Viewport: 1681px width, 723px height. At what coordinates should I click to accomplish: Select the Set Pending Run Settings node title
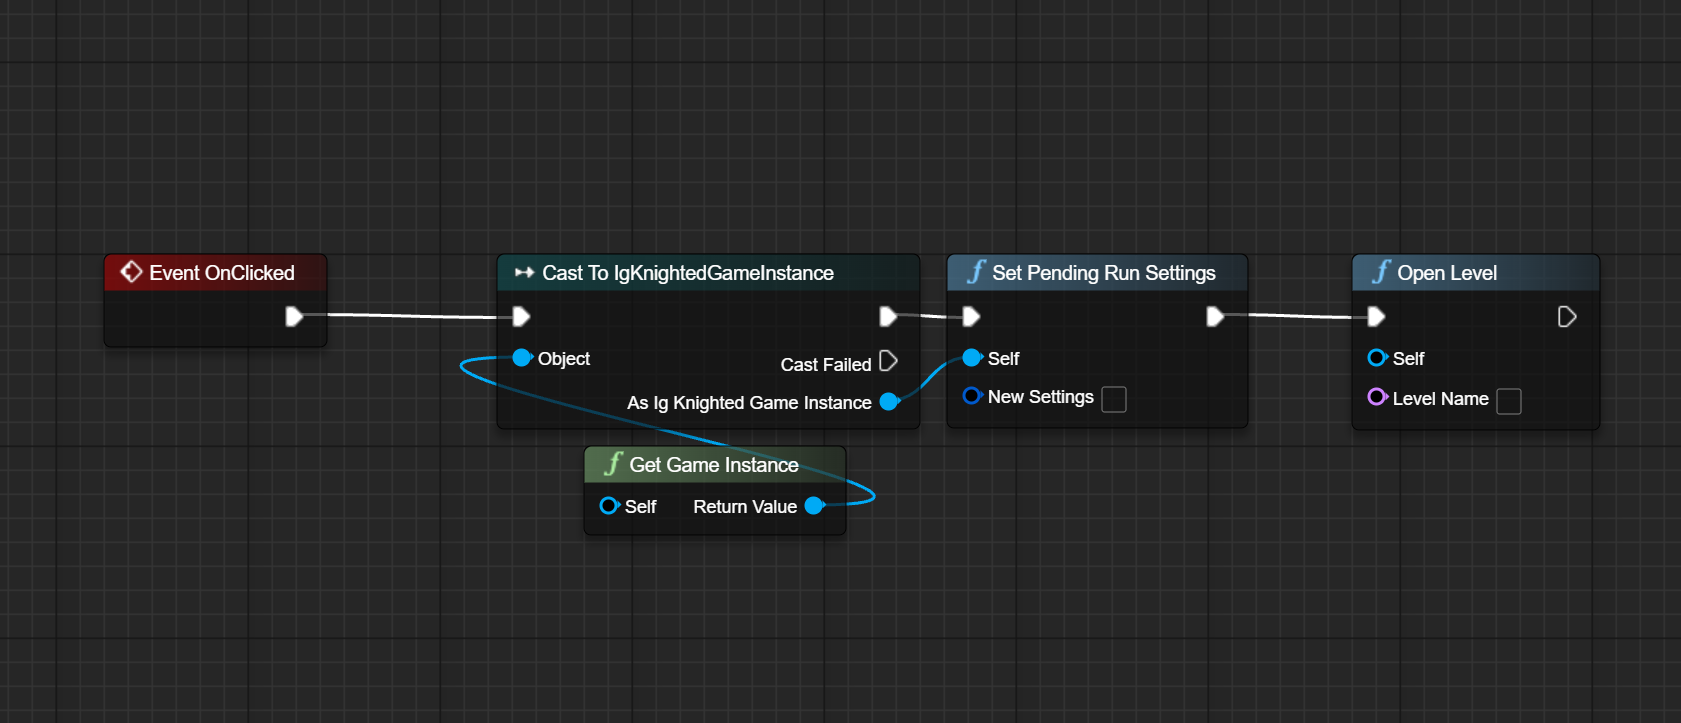(x=1104, y=273)
